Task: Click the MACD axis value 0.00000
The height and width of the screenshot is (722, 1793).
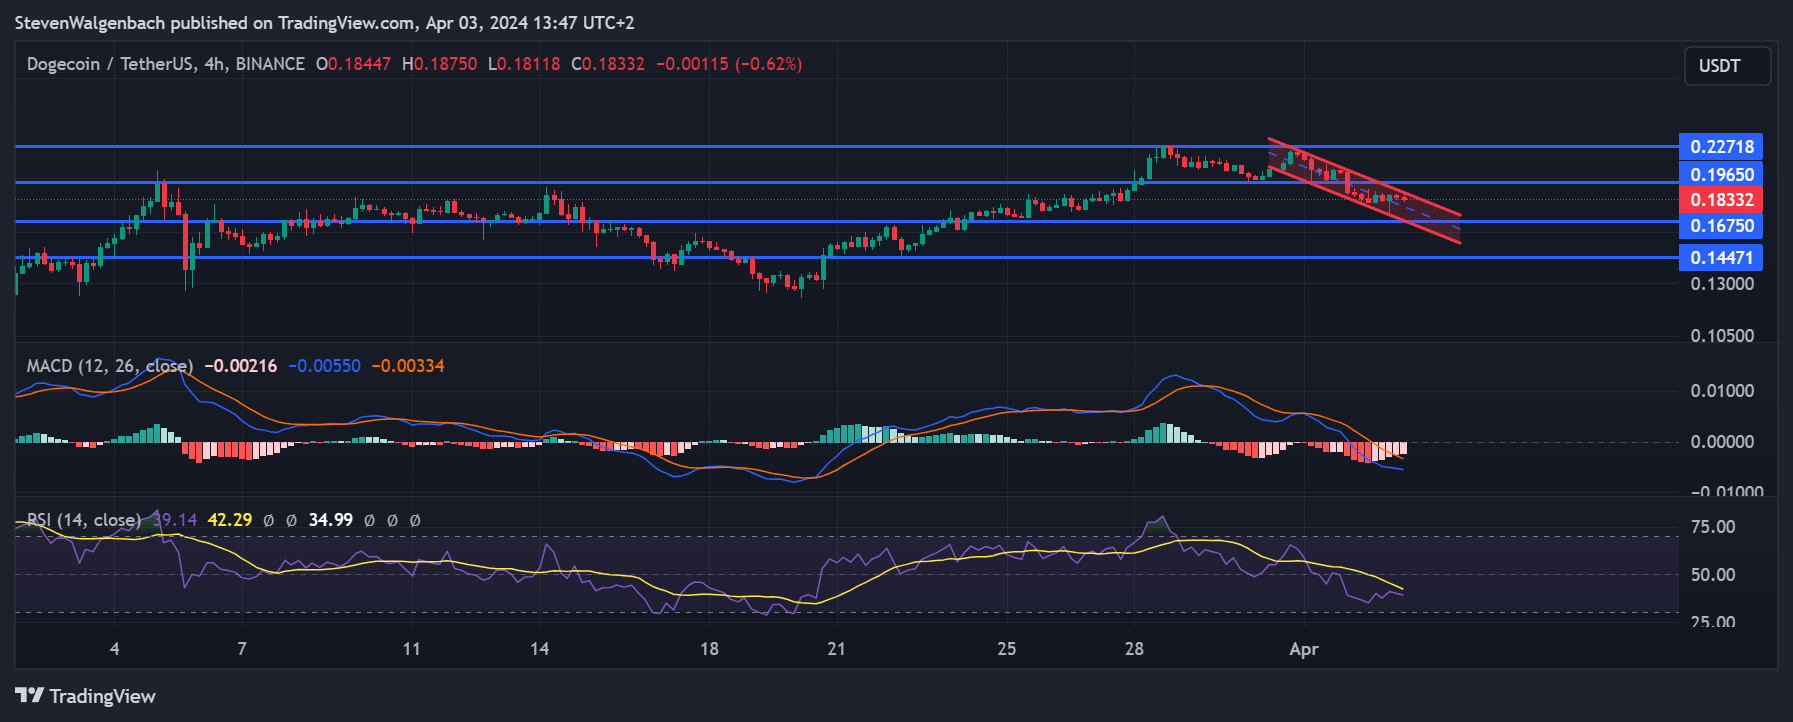Action: (x=1722, y=442)
